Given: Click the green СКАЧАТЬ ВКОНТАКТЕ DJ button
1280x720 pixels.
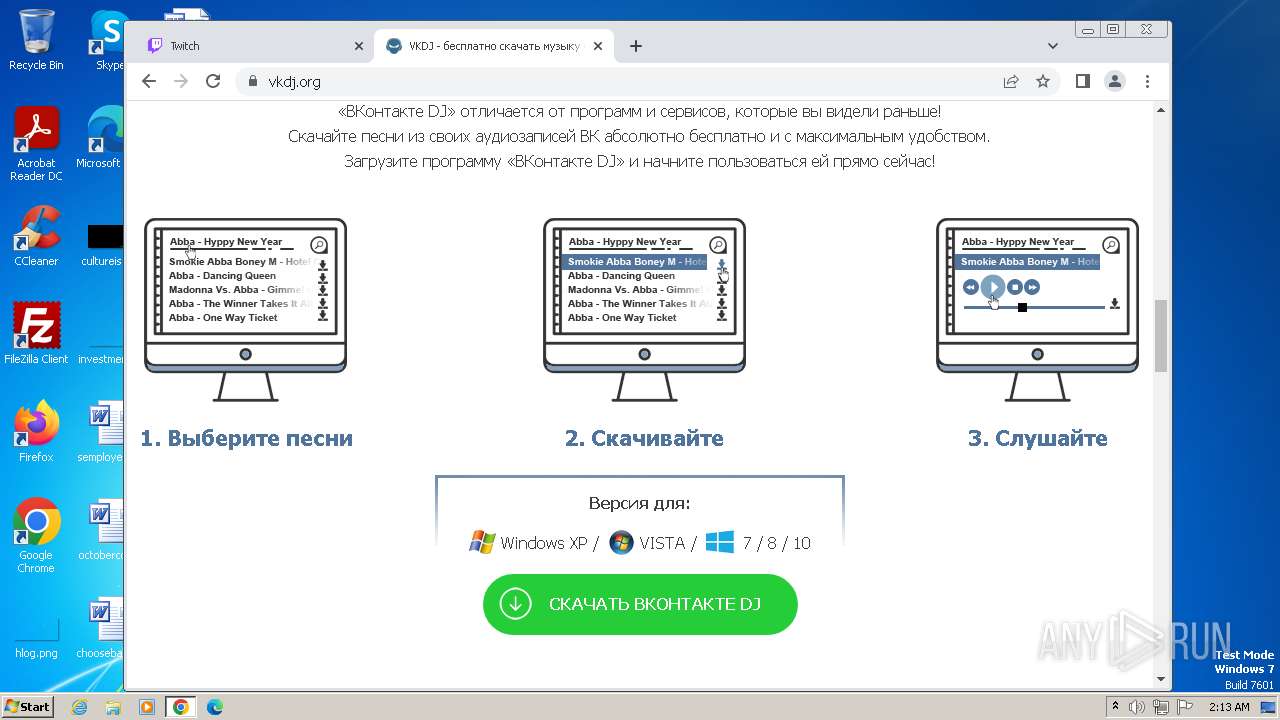Looking at the screenshot, I should 640,604.
